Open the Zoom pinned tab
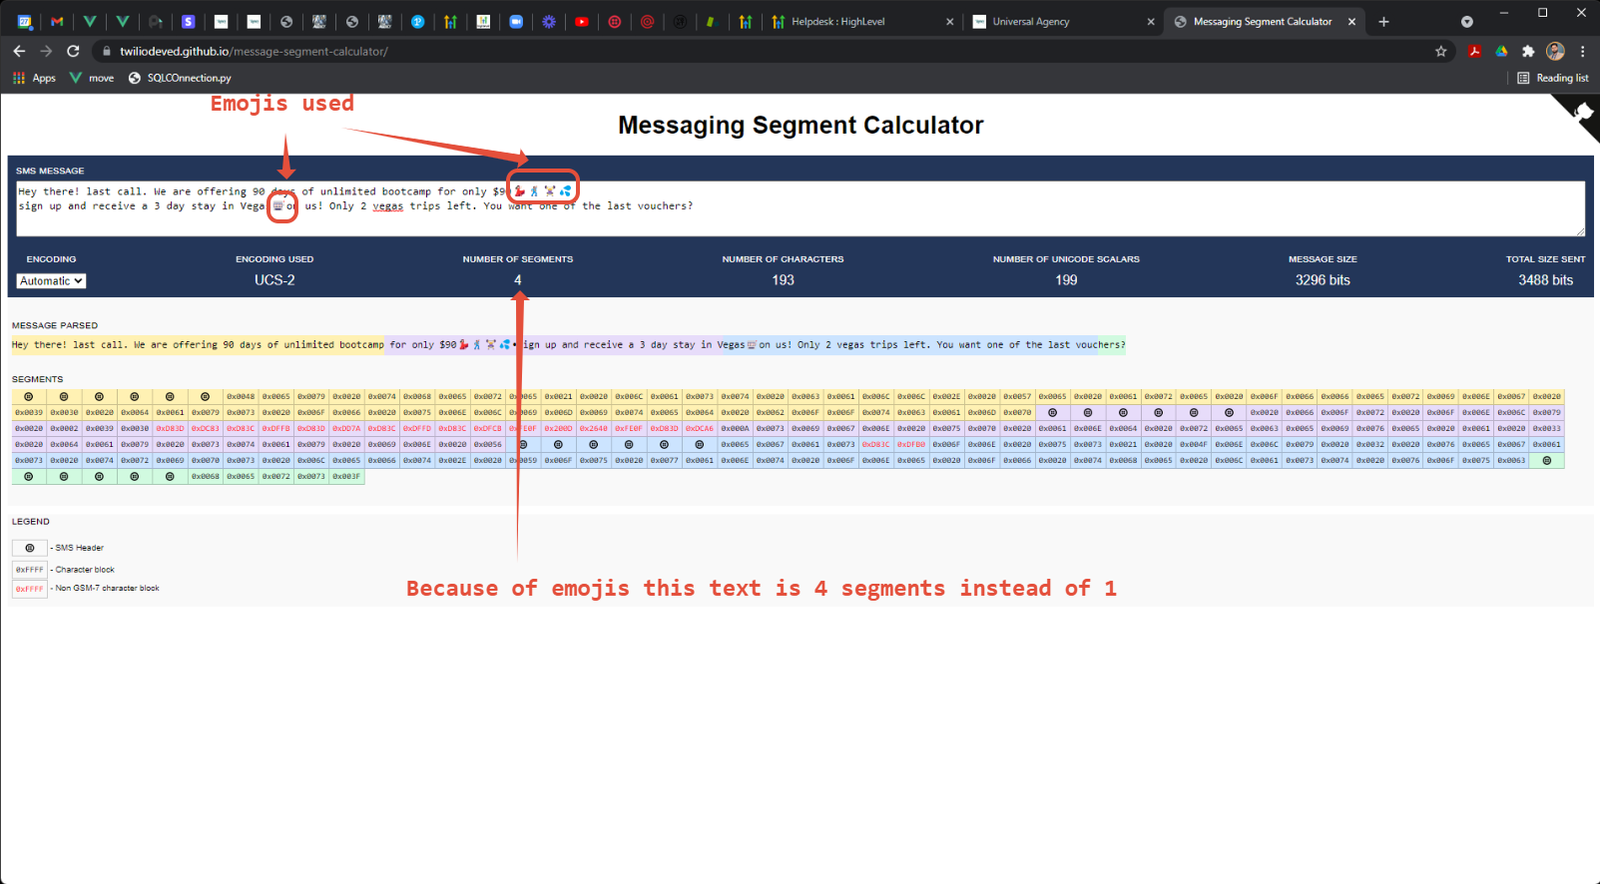Screen dimensions: 1600x884 click(516, 21)
